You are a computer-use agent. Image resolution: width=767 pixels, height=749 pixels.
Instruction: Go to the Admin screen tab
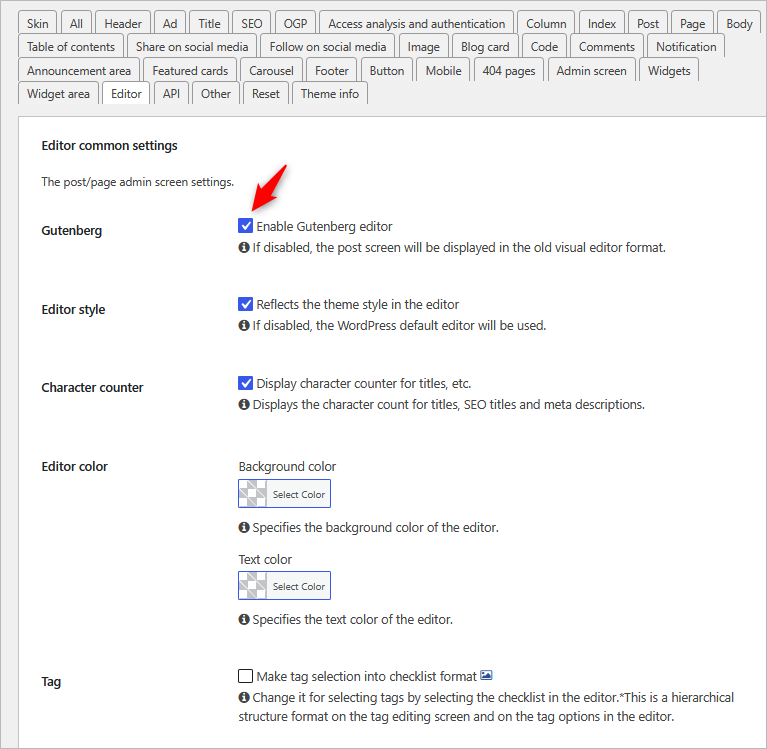click(591, 71)
